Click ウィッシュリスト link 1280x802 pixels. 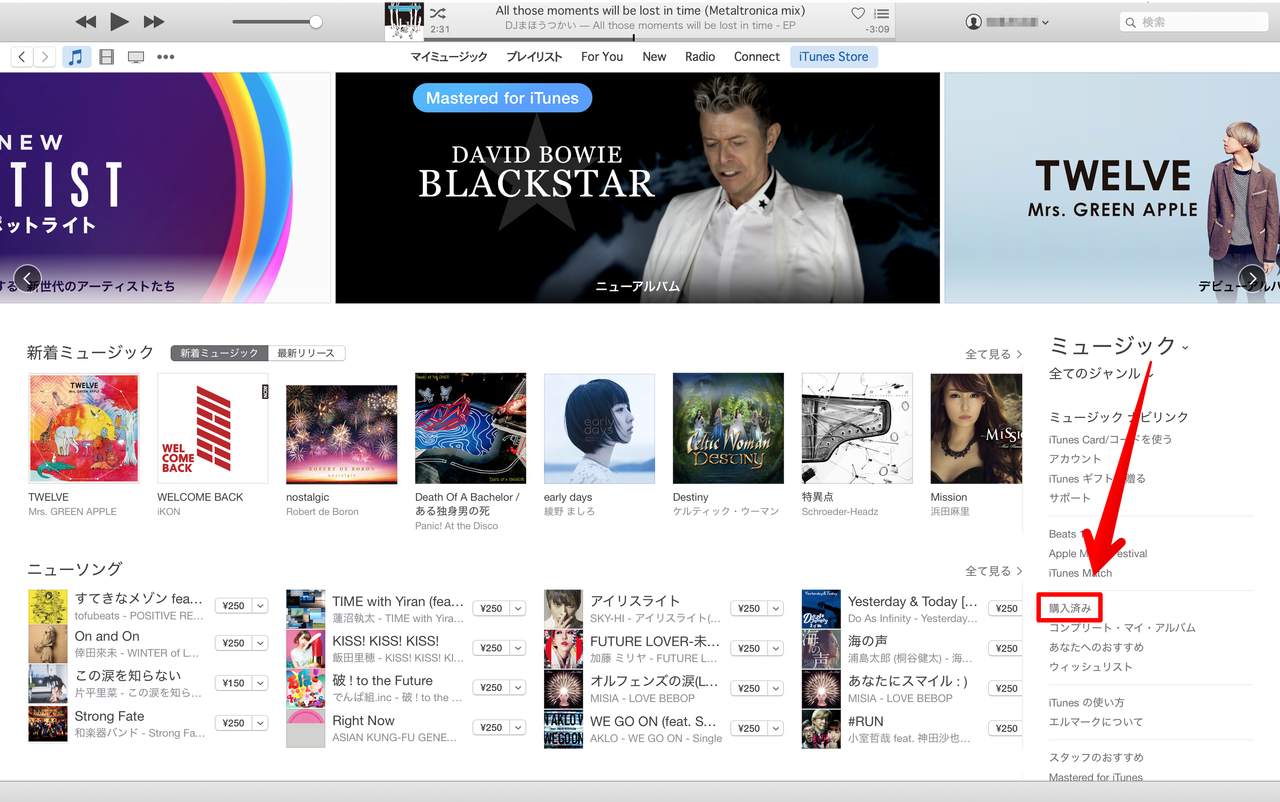(x=1091, y=667)
